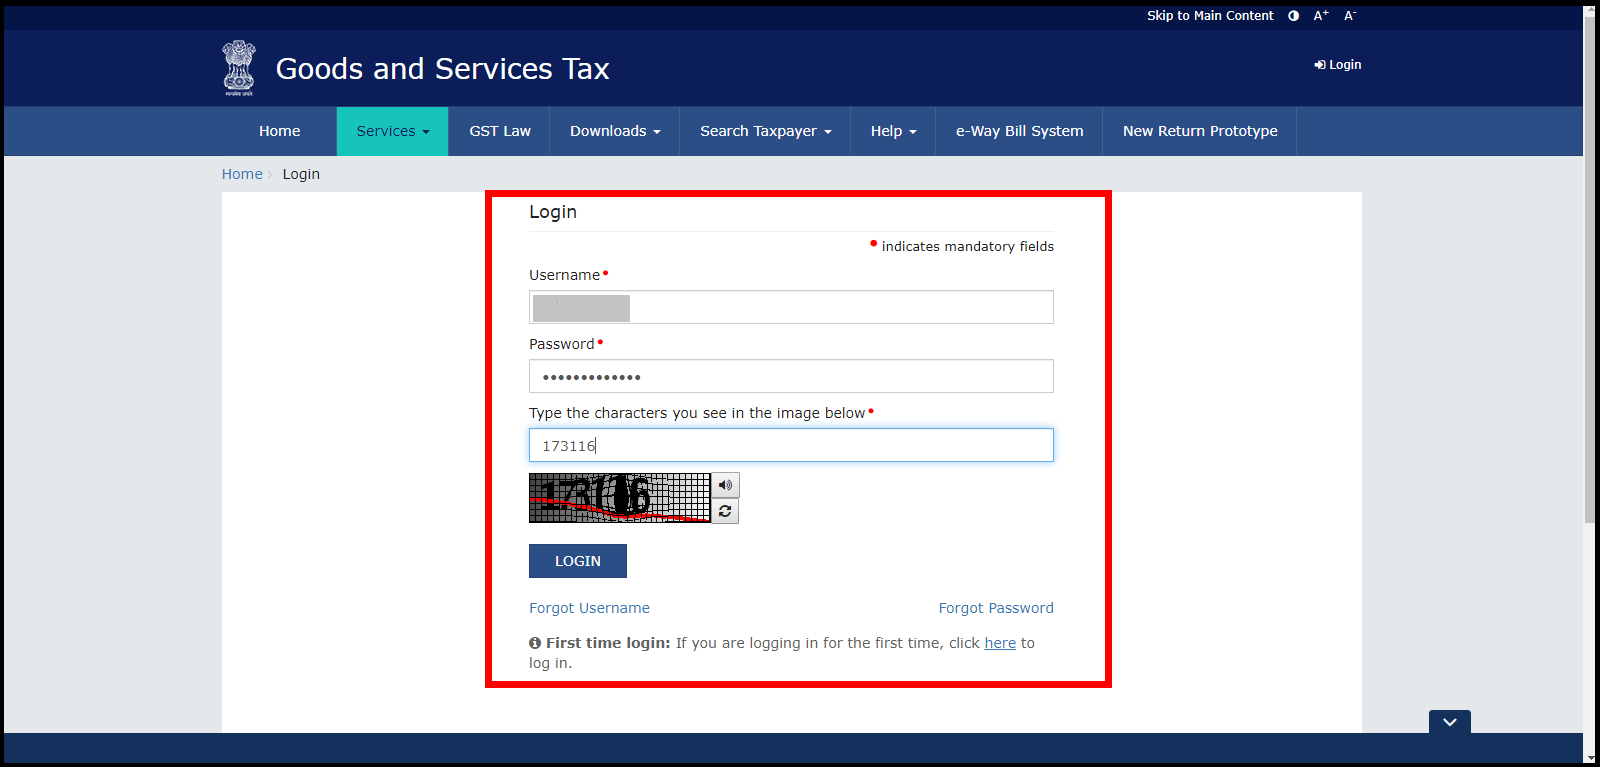This screenshot has height=767, width=1600.
Task: Open the Forgot Password link
Action: pos(996,608)
